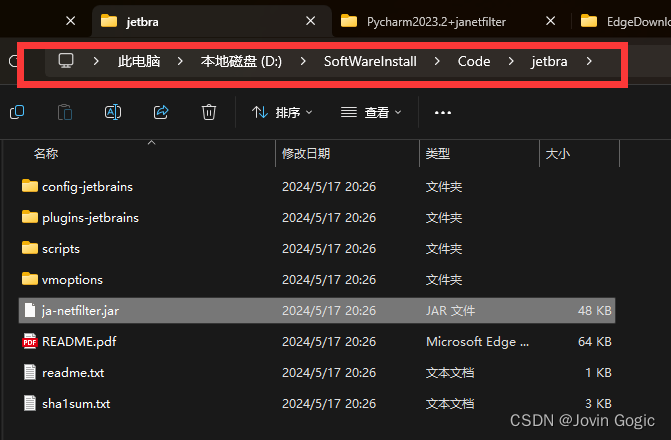Open the three-dots more options menu
This screenshot has height=440, width=671.
click(442, 113)
